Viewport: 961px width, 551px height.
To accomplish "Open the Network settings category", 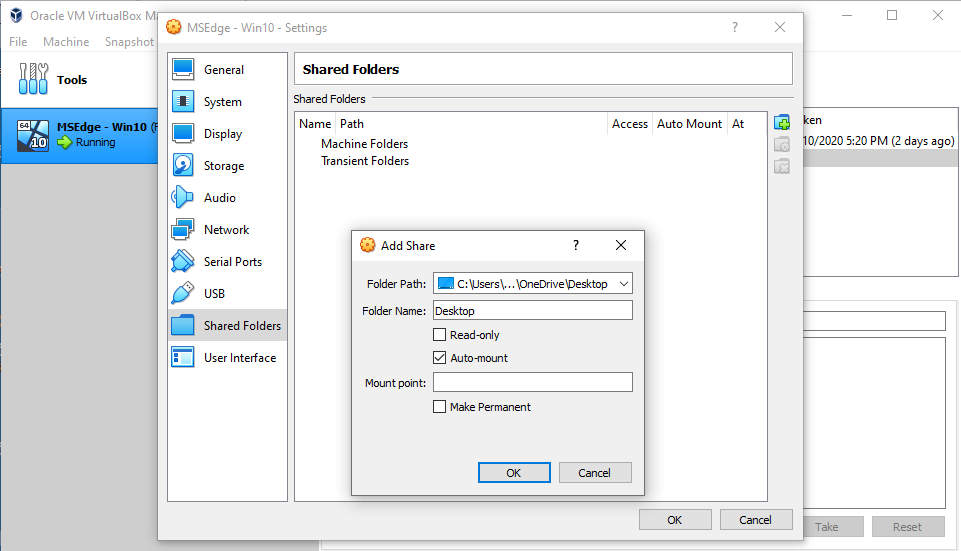I will pyautogui.click(x=227, y=229).
